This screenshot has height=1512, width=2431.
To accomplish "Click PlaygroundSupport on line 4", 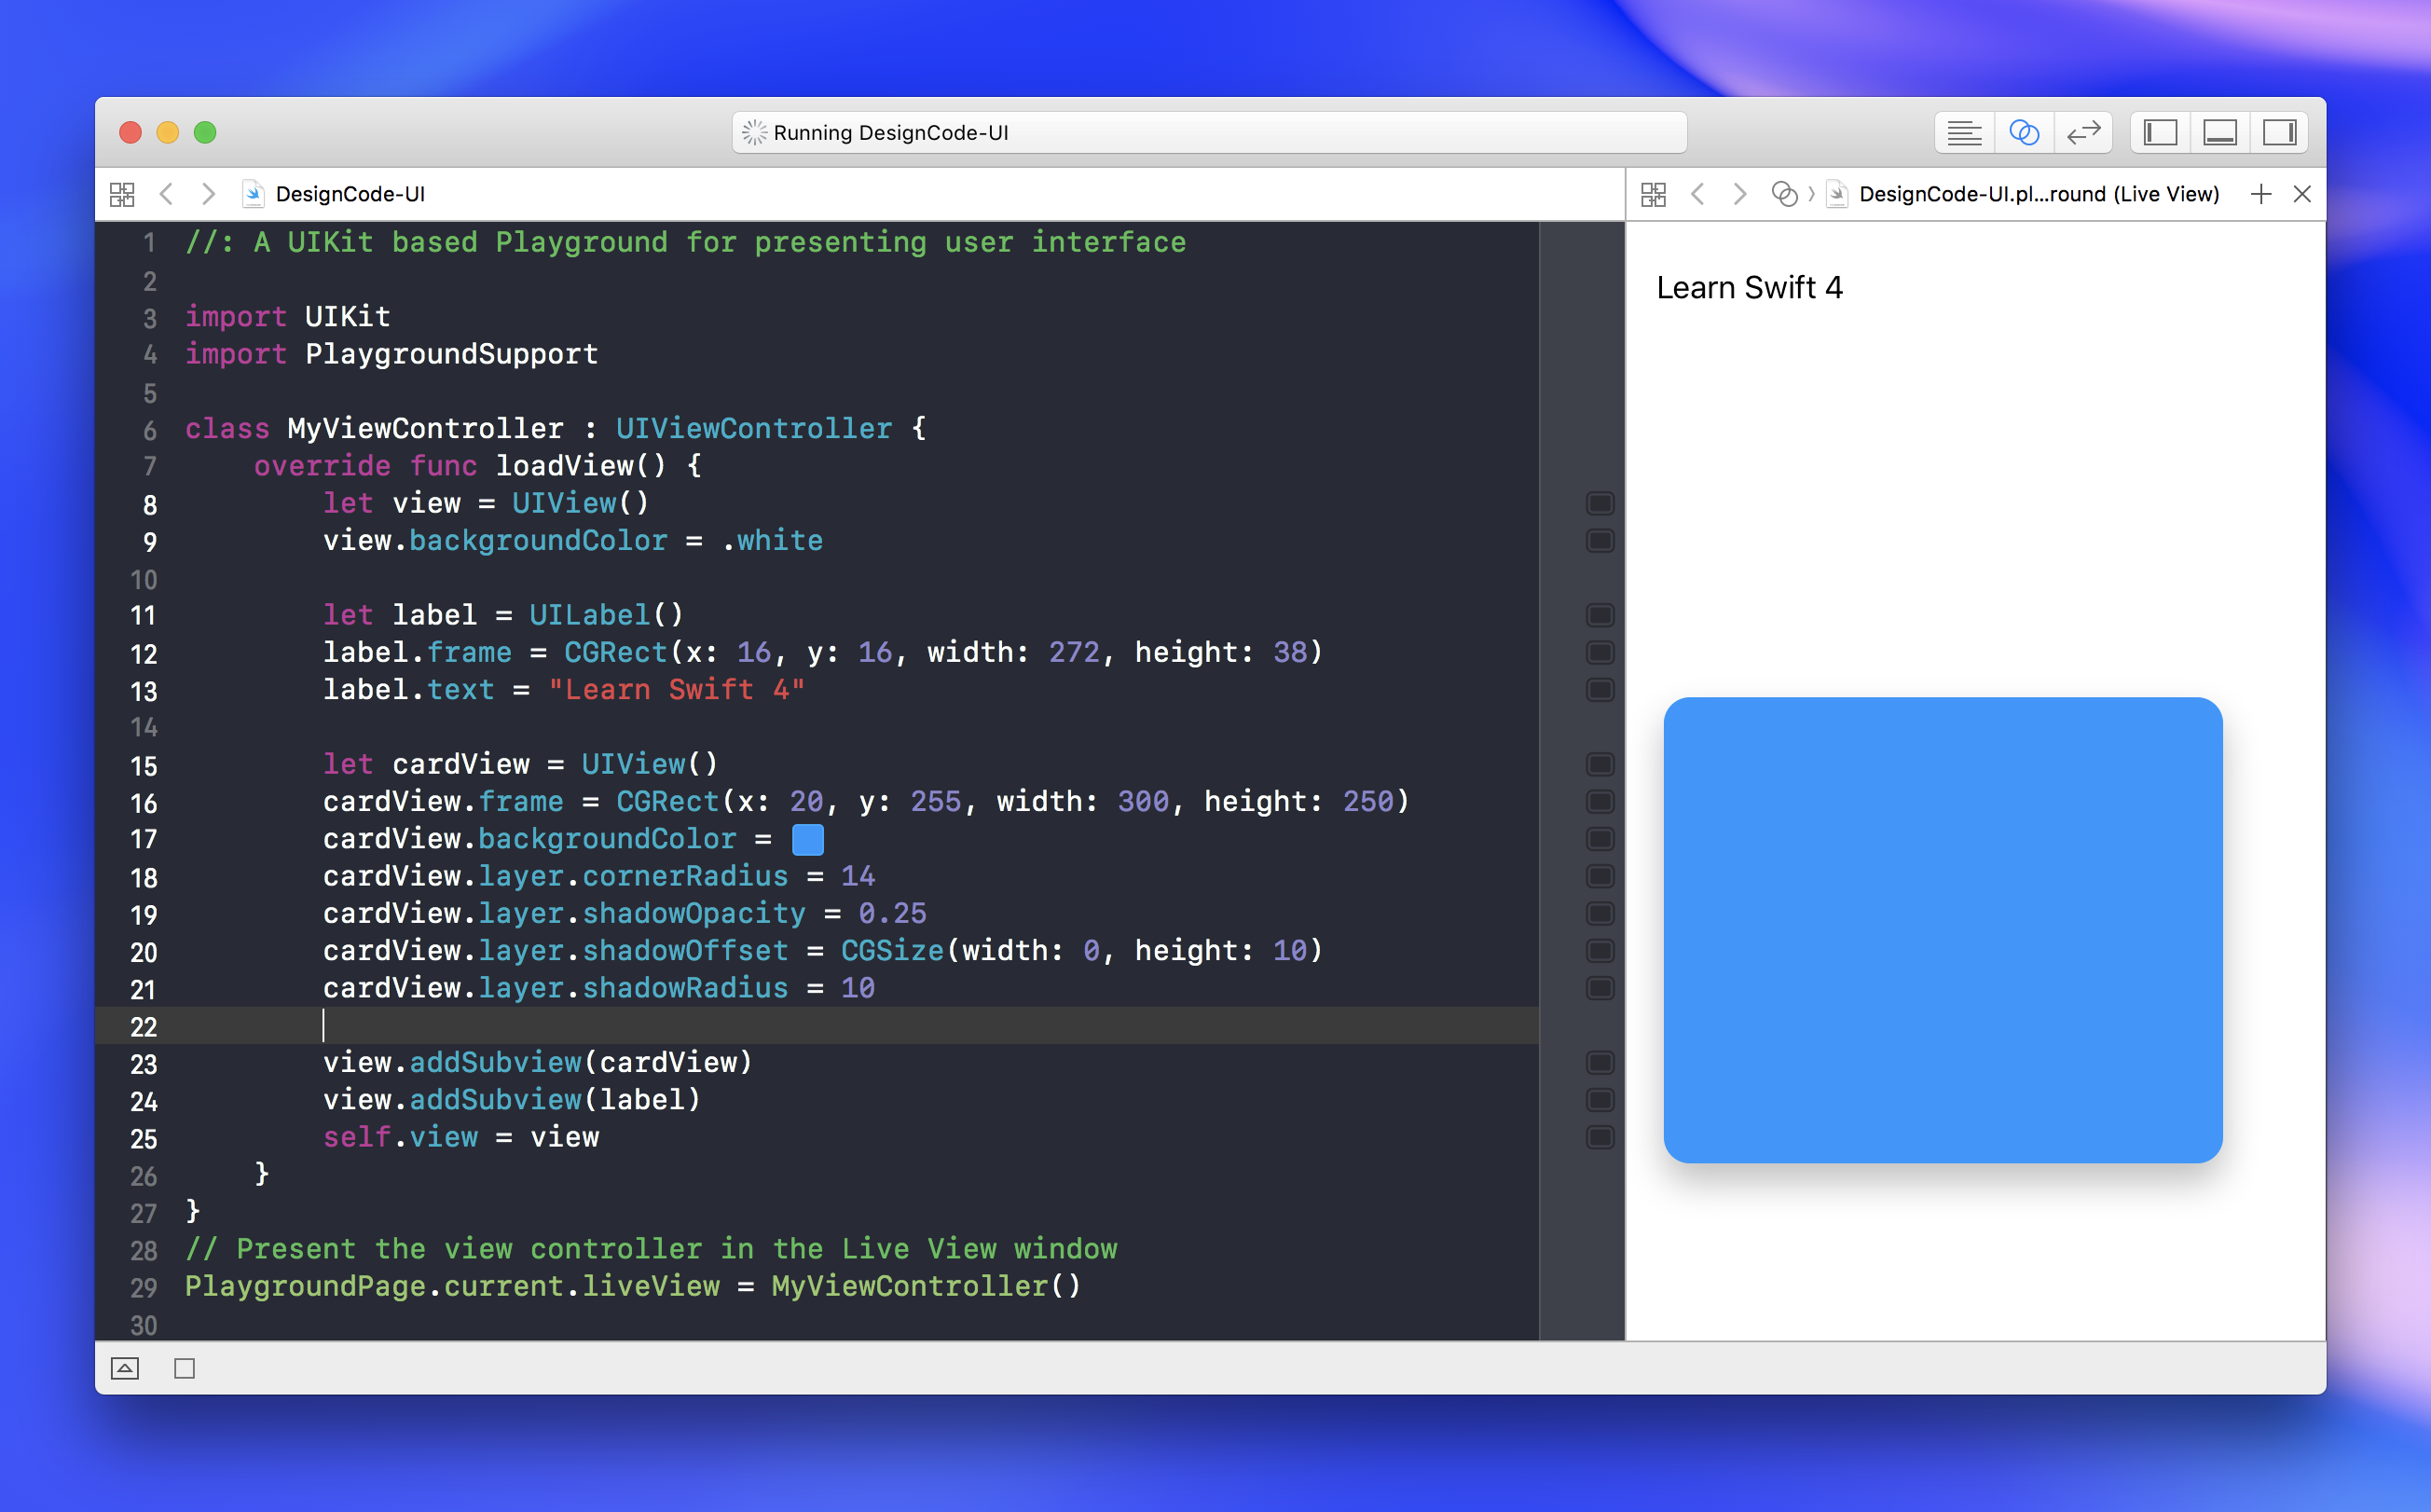I will click(x=452, y=354).
